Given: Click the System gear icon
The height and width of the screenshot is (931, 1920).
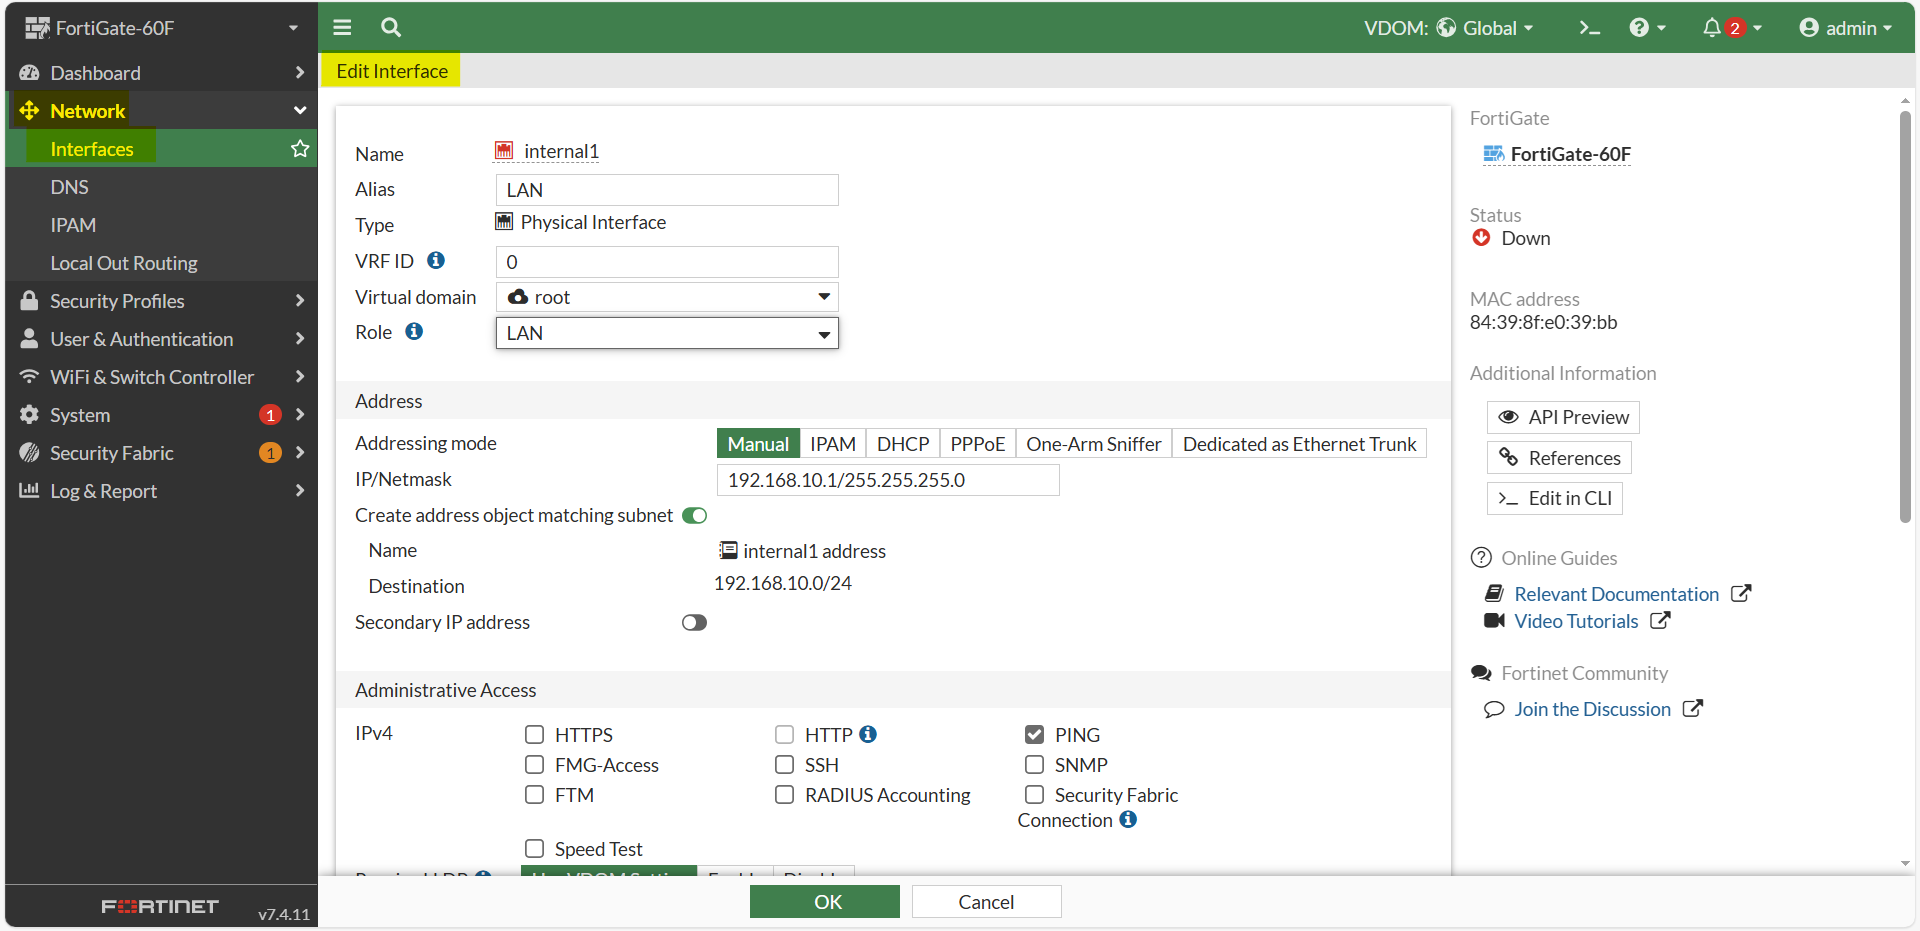Looking at the screenshot, I should pos(29,415).
